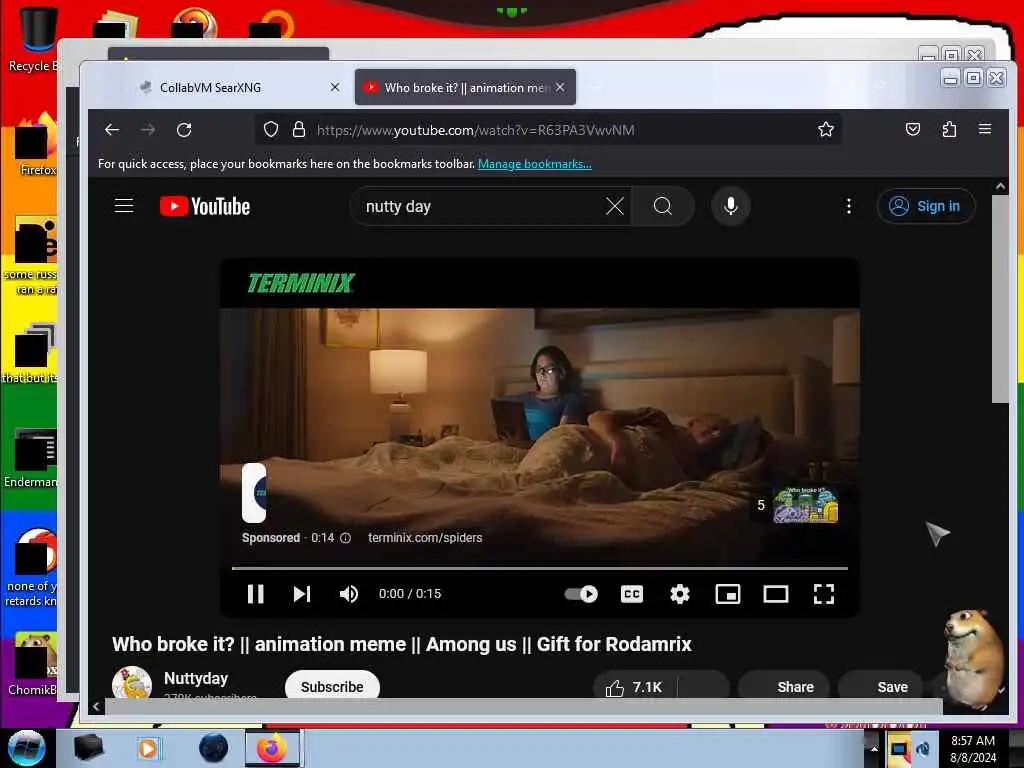This screenshot has height=768, width=1024.
Task: Enable miniplayer mode
Action: point(728,594)
